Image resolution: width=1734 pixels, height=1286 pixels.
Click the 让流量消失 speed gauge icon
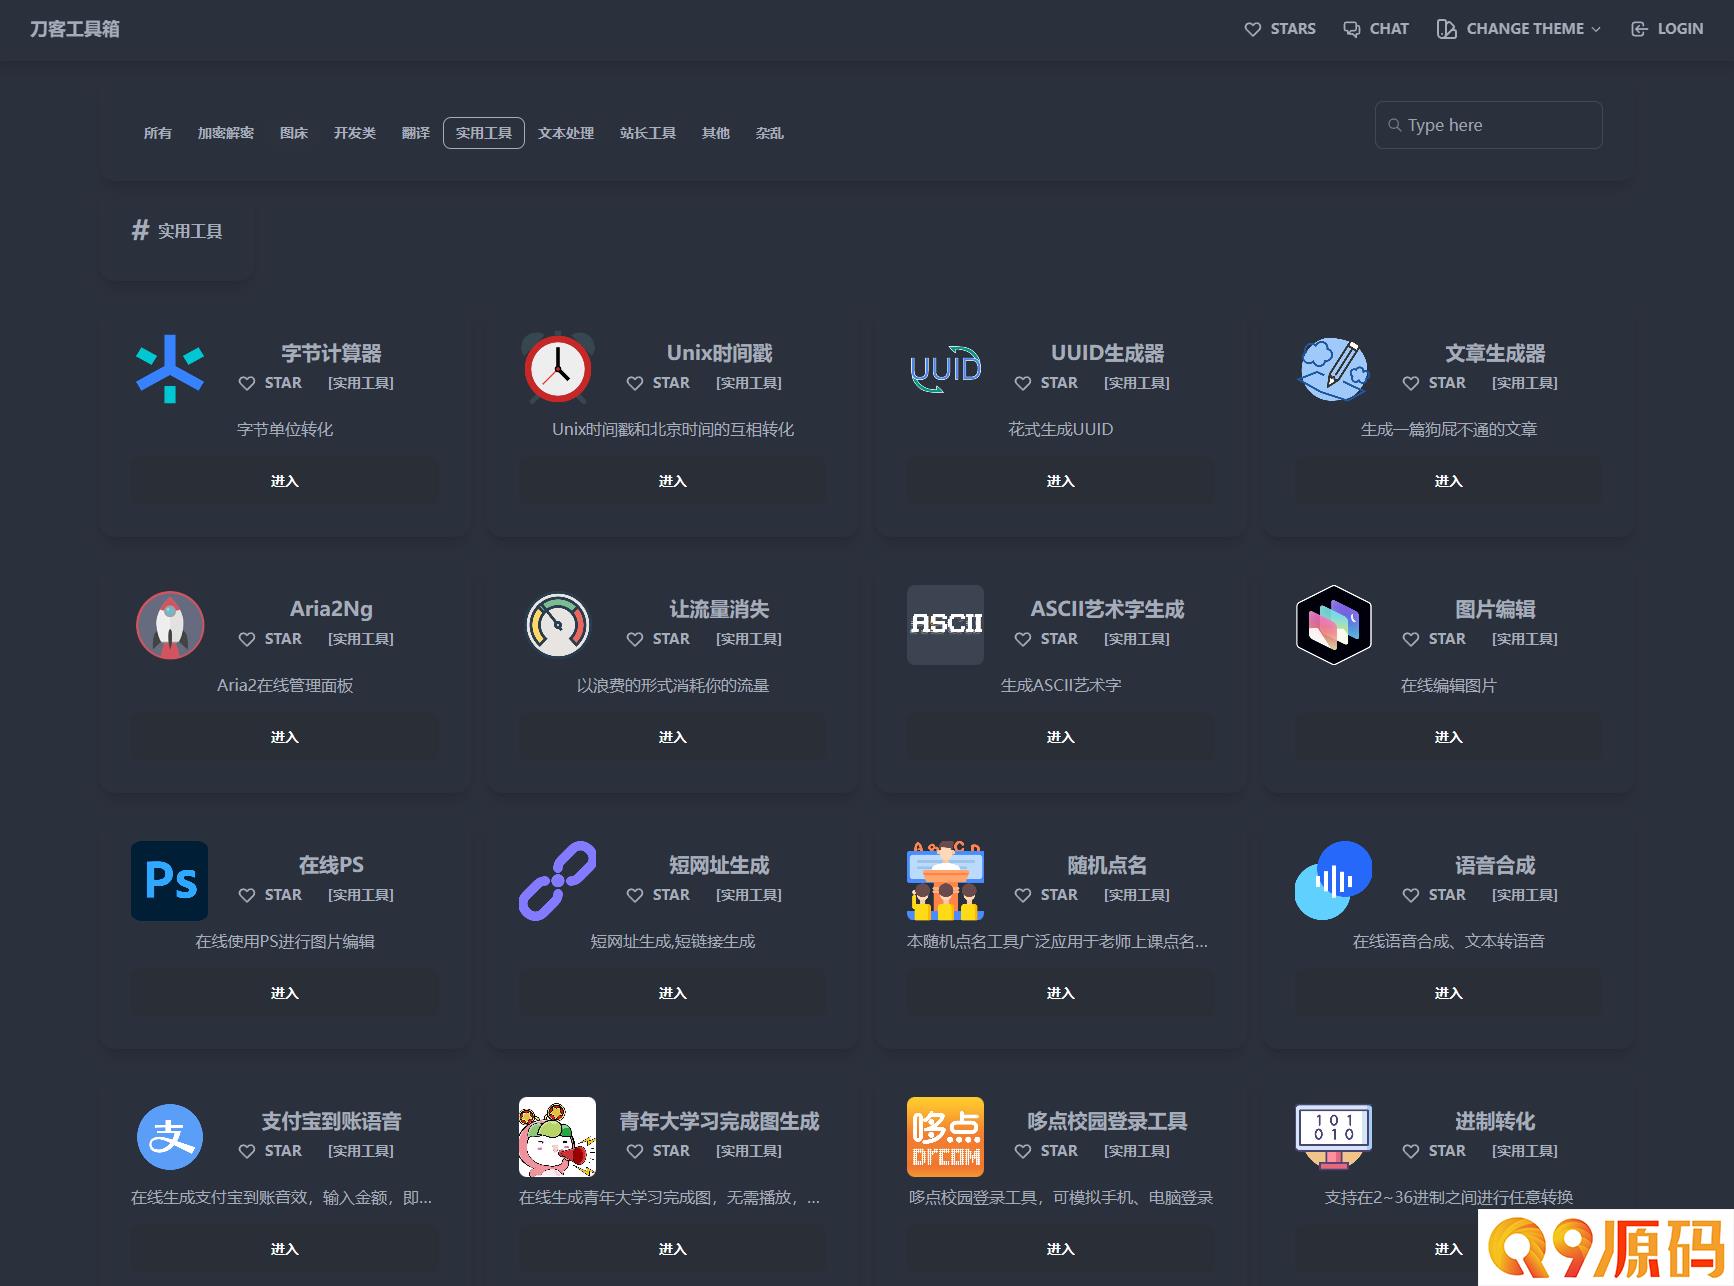(x=558, y=625)
